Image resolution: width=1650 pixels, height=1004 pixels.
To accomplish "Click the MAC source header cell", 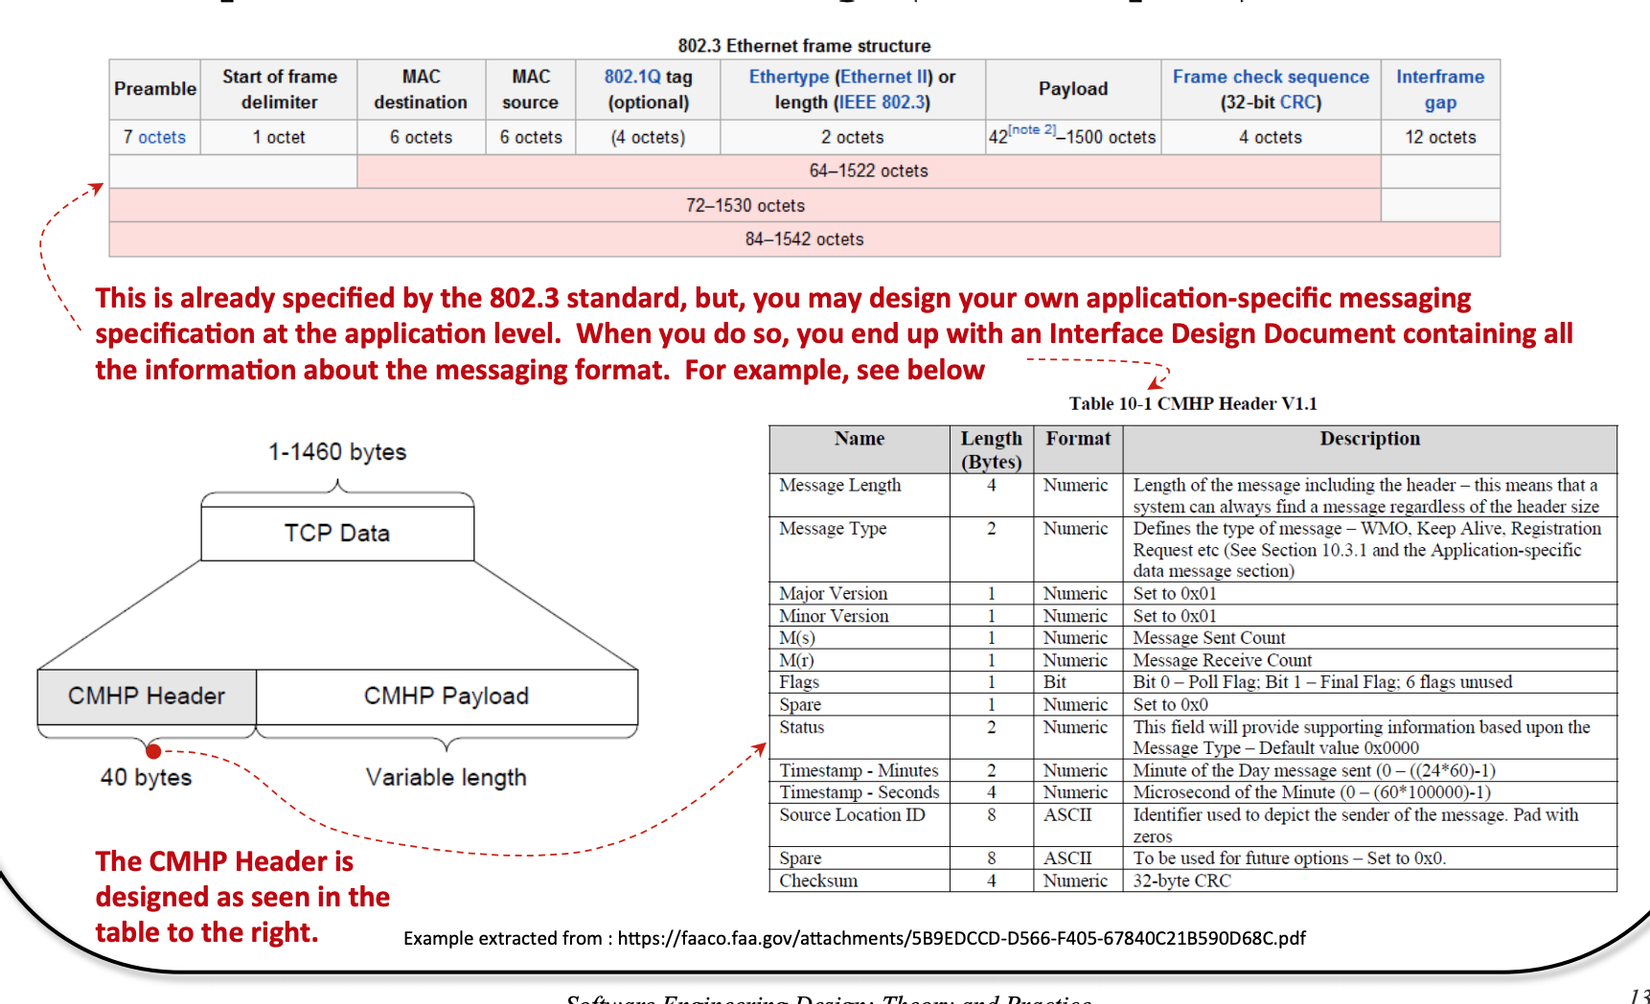I will 530,89.
